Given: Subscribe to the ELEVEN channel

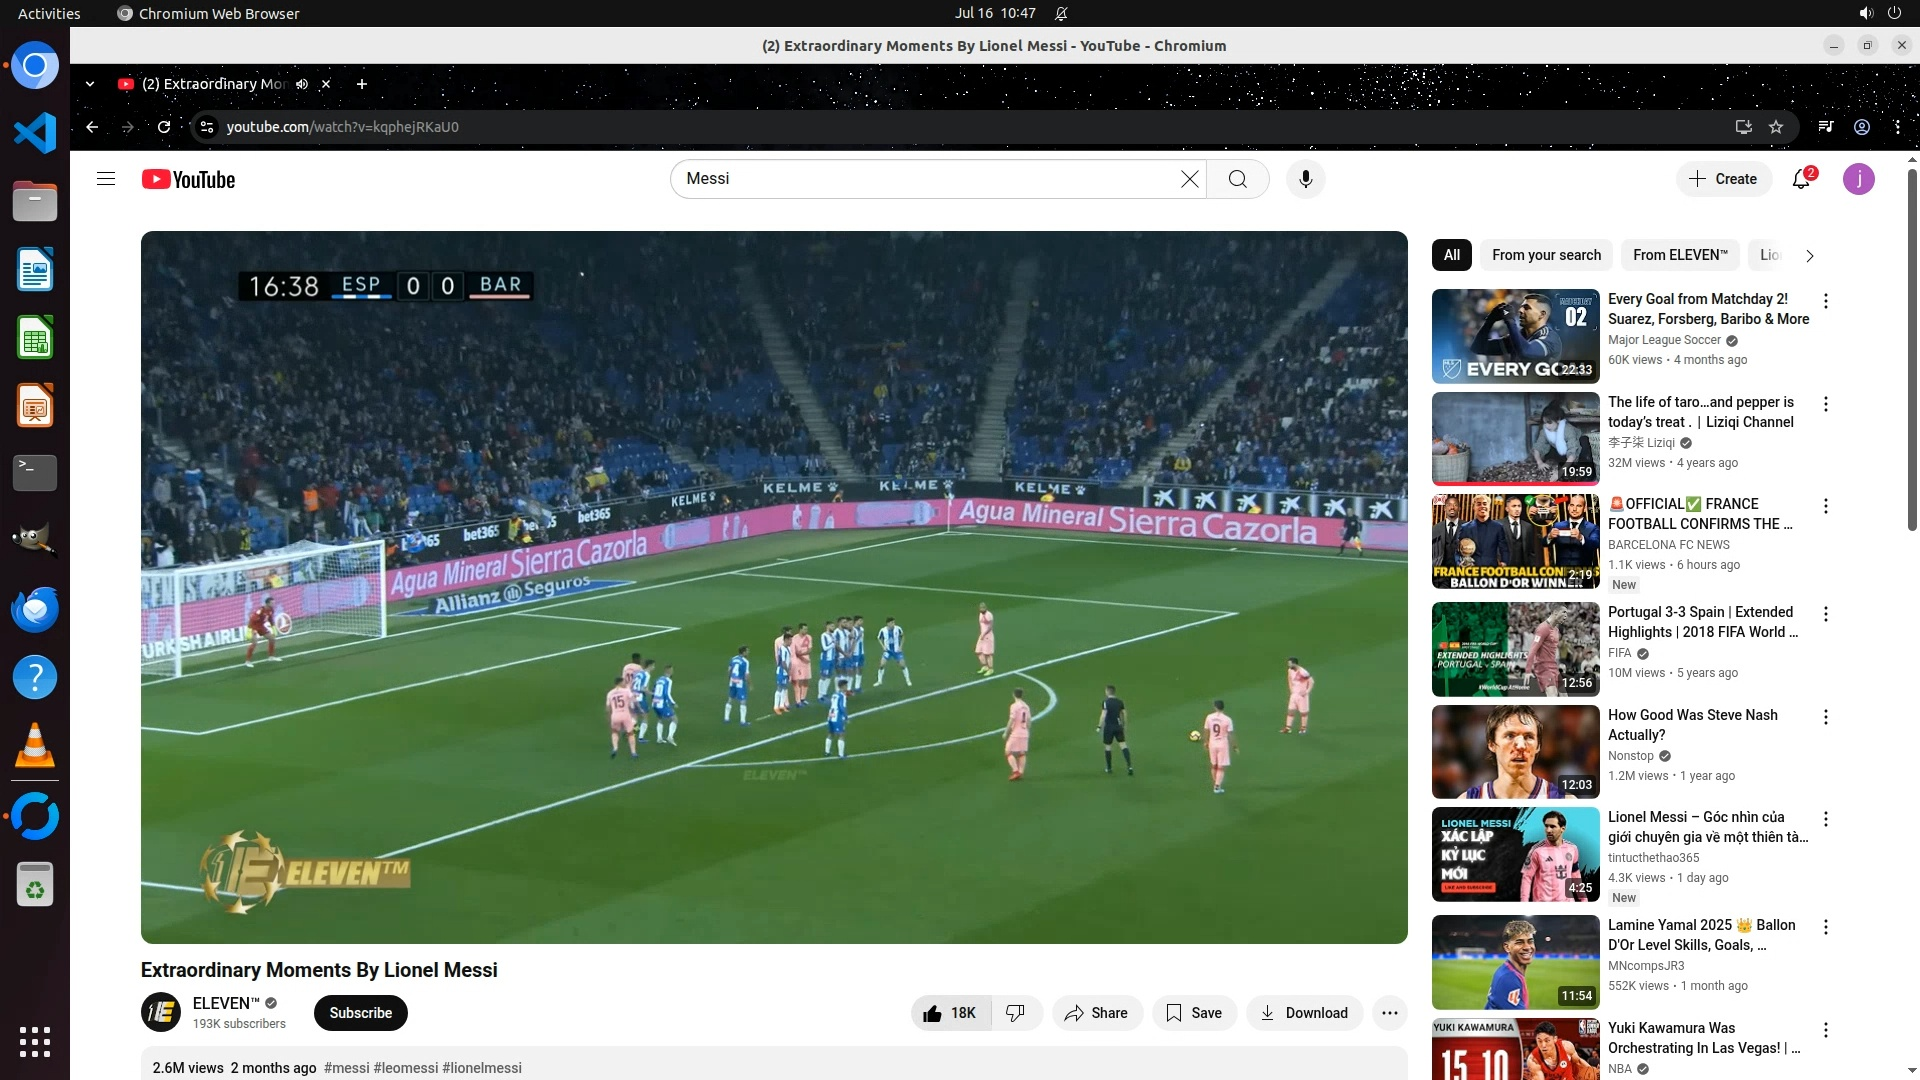Looking at the screenshot, I should tap(360, 1013).
